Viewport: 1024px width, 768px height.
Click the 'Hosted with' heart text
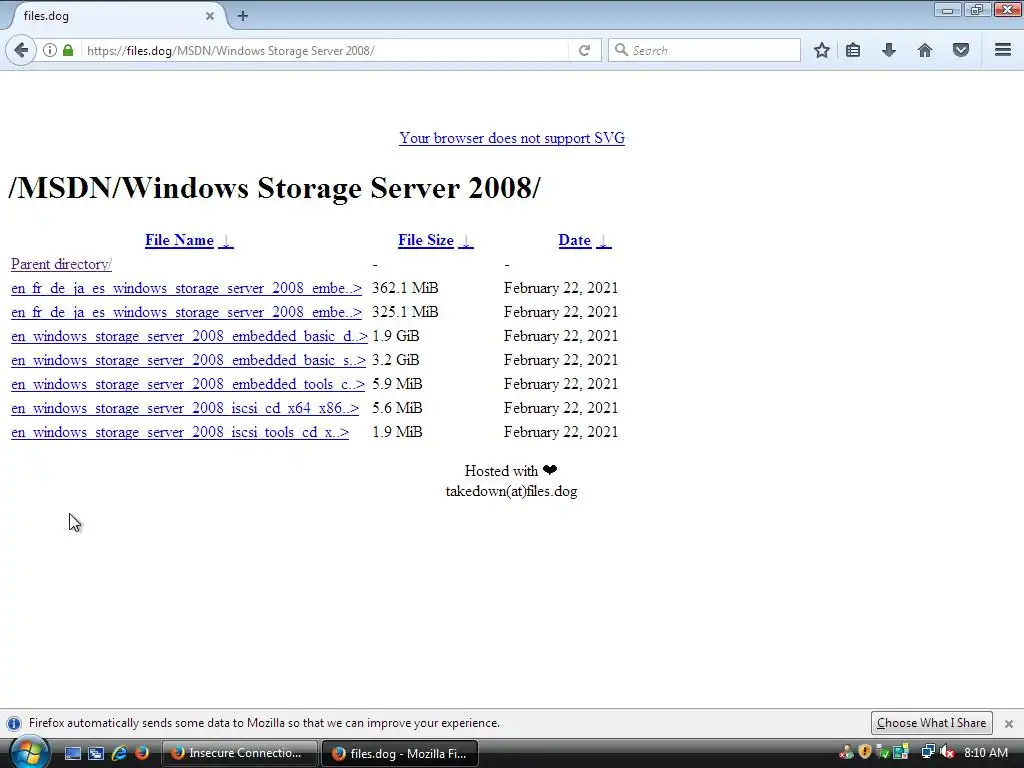click(511, 471)
